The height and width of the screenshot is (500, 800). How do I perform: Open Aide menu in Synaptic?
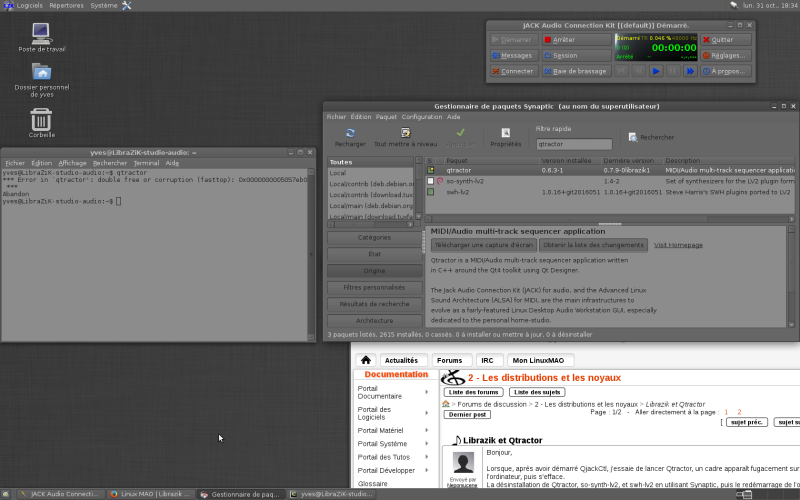(x=454, y=117)
